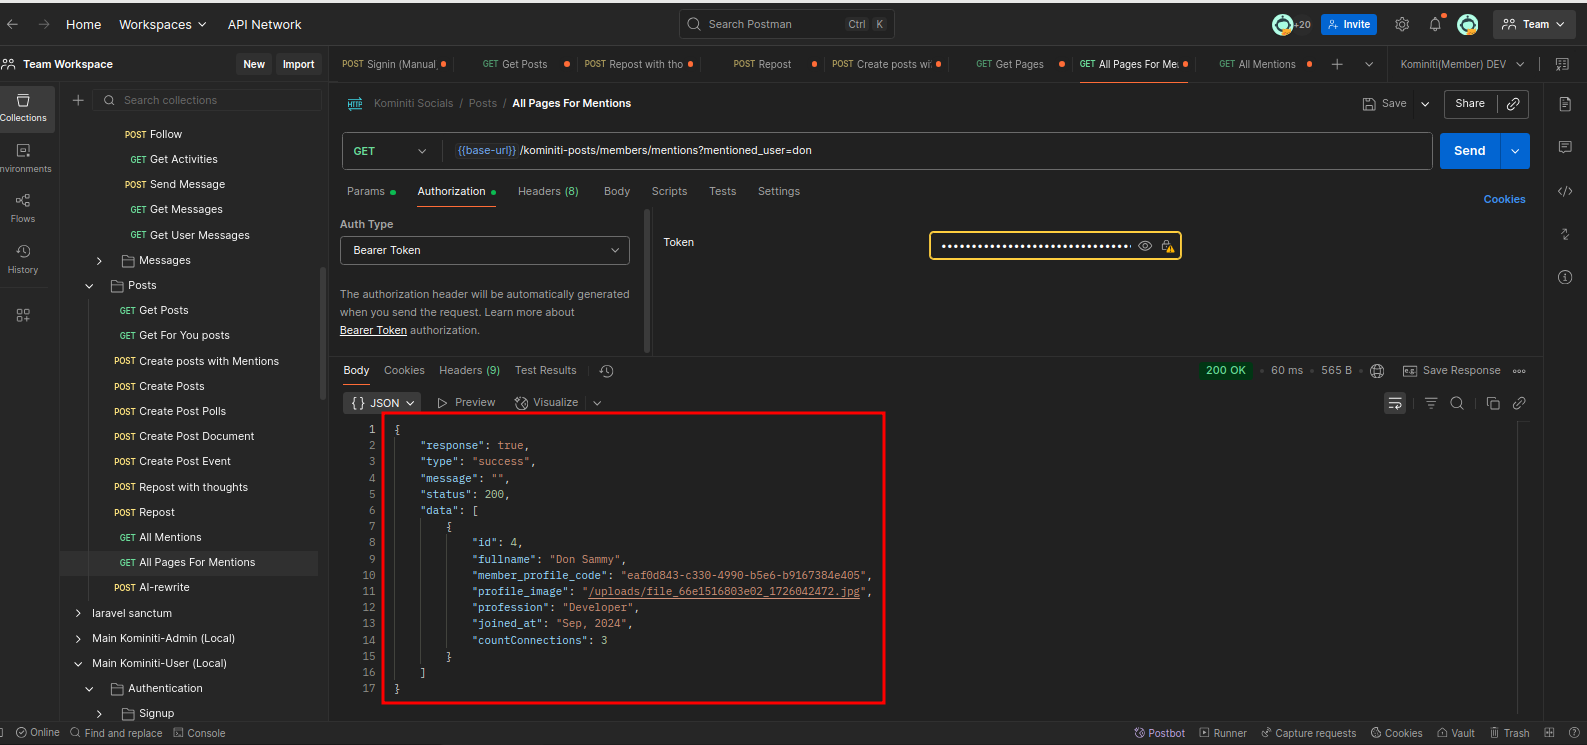Open the Bearer Token auth type dropdown
This screenshot has width=1587, height=745.
pyautogui.click(x=485, y=250)
